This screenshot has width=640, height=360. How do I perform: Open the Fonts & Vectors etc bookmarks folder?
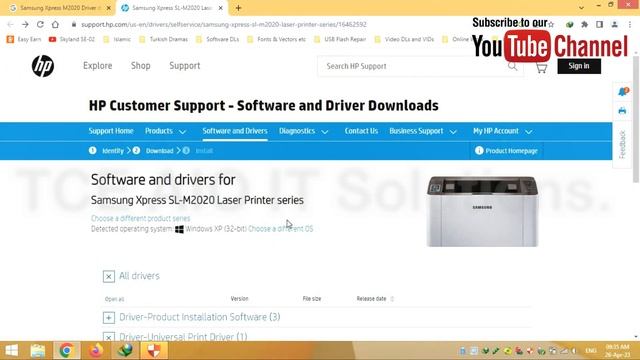tap(276, 39)
